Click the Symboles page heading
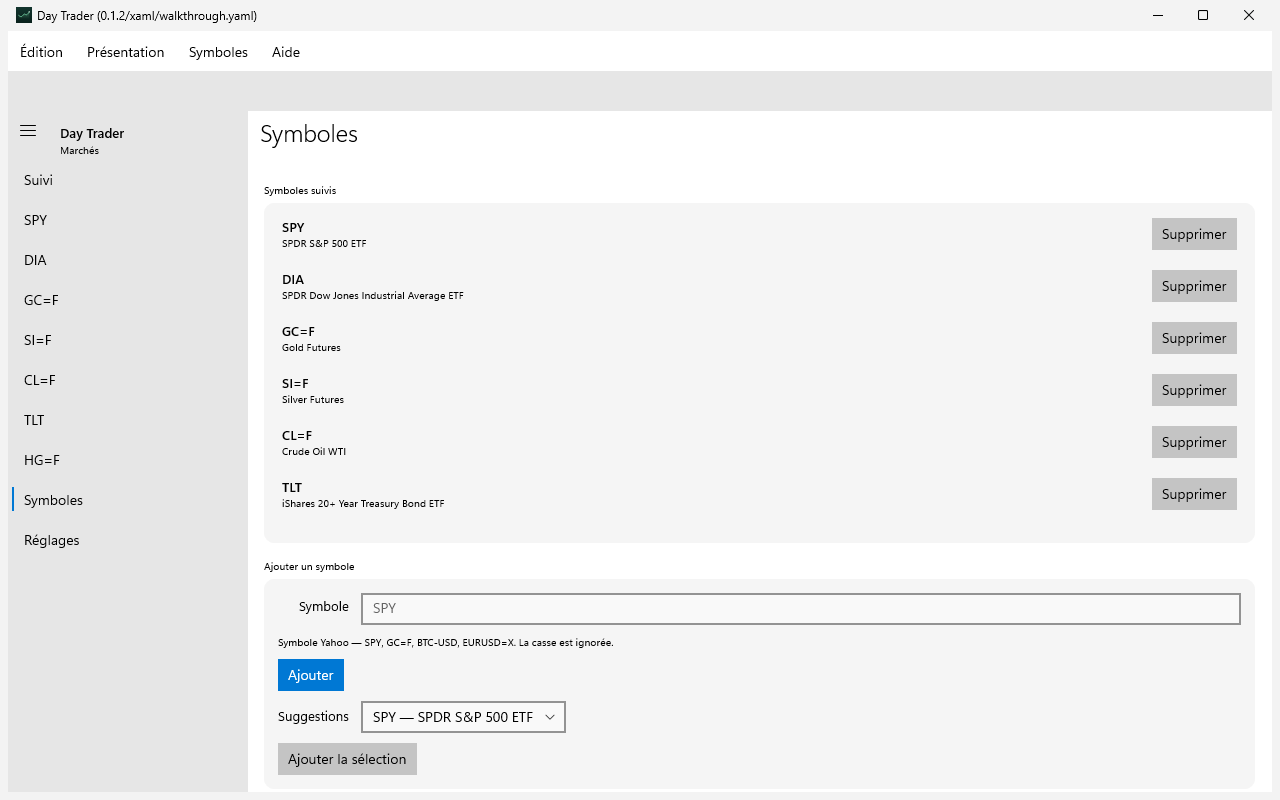 point(309,134)
